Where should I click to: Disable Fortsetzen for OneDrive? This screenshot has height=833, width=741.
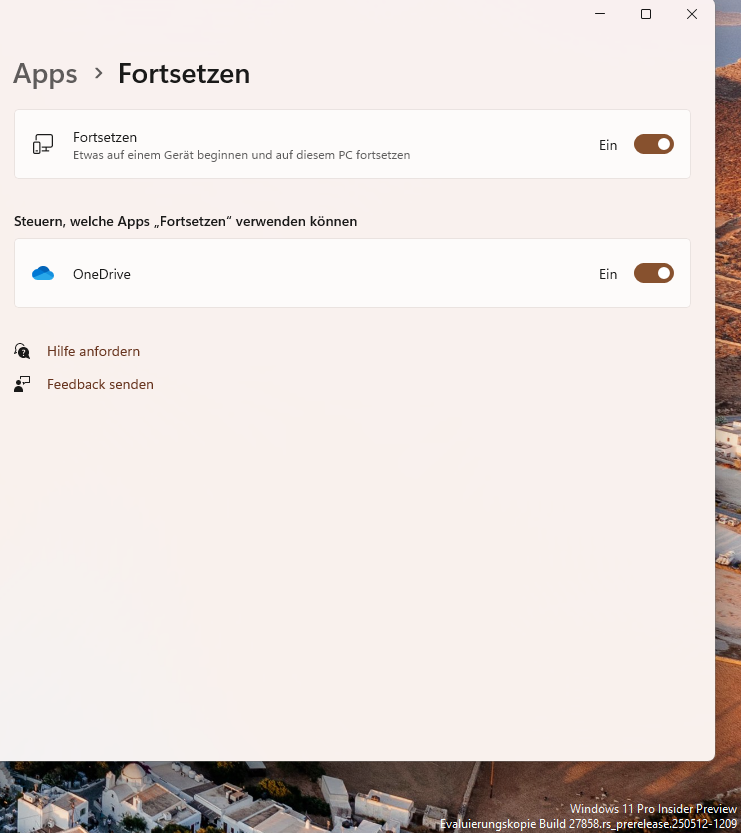coord(653,274)
